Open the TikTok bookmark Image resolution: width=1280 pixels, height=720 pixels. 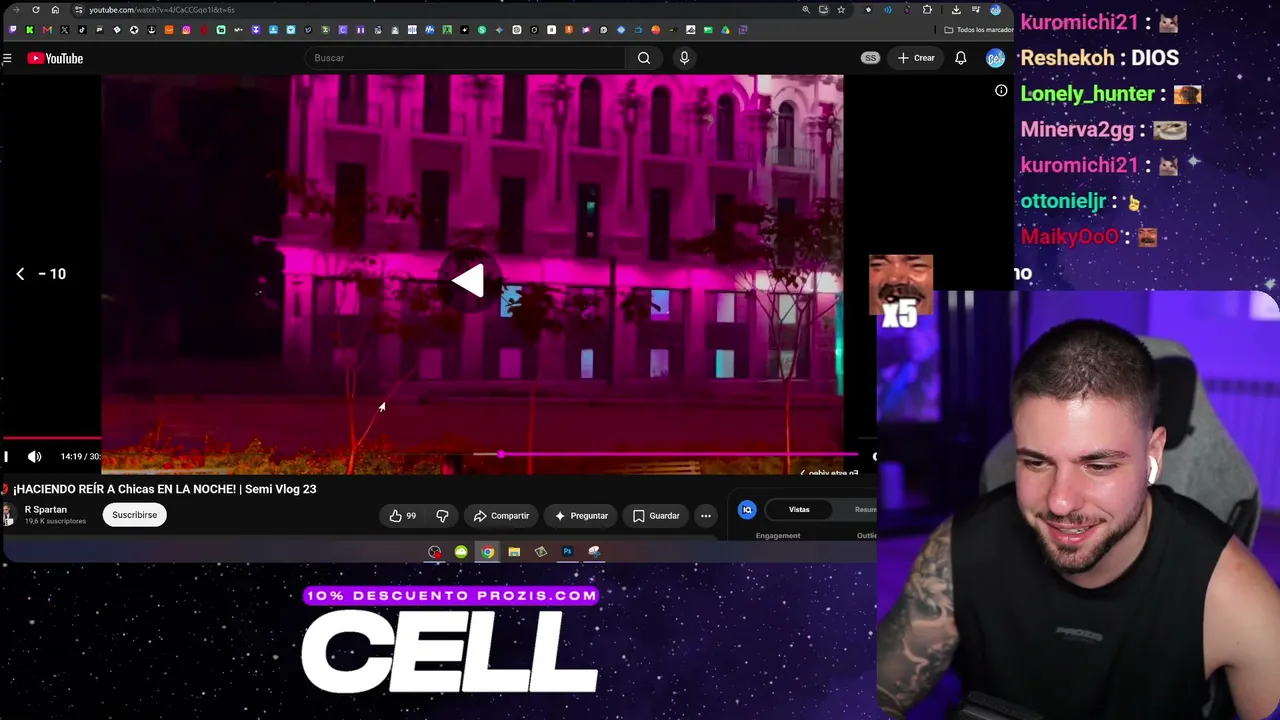click(x=82, y=30)
